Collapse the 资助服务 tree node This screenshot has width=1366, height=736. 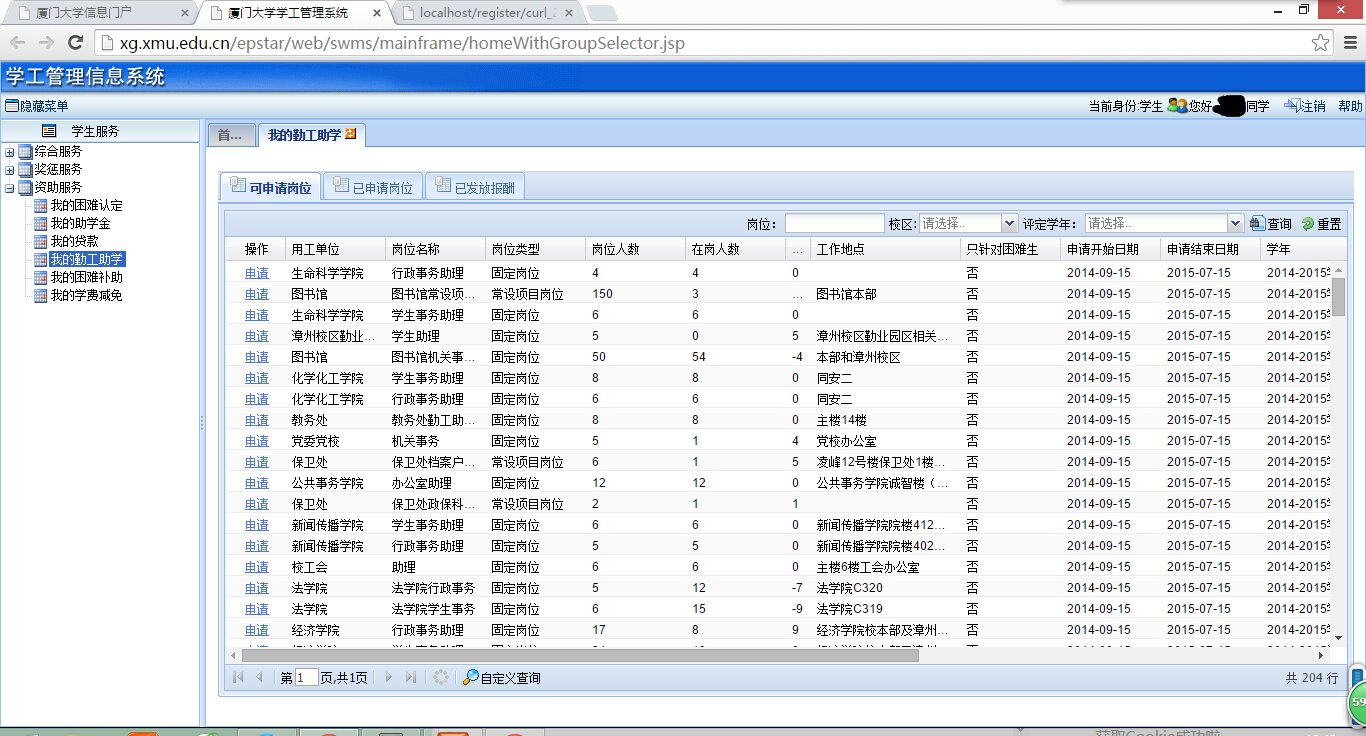tap(10, 188)
